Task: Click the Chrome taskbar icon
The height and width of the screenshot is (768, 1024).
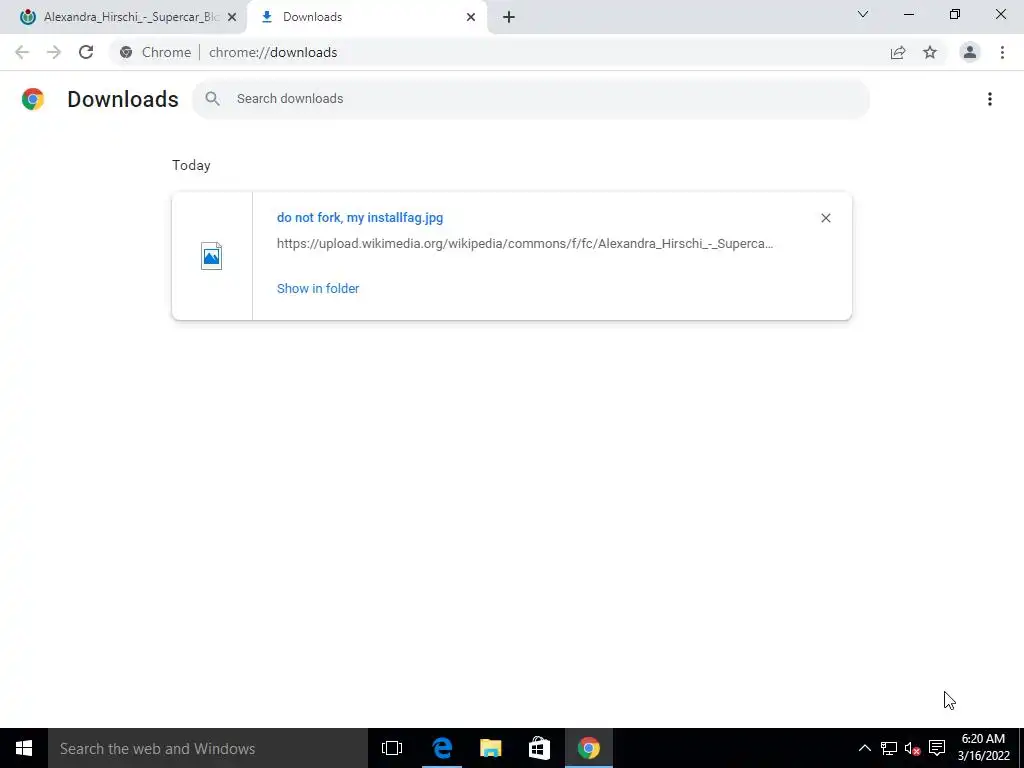Action: (588, 748)
